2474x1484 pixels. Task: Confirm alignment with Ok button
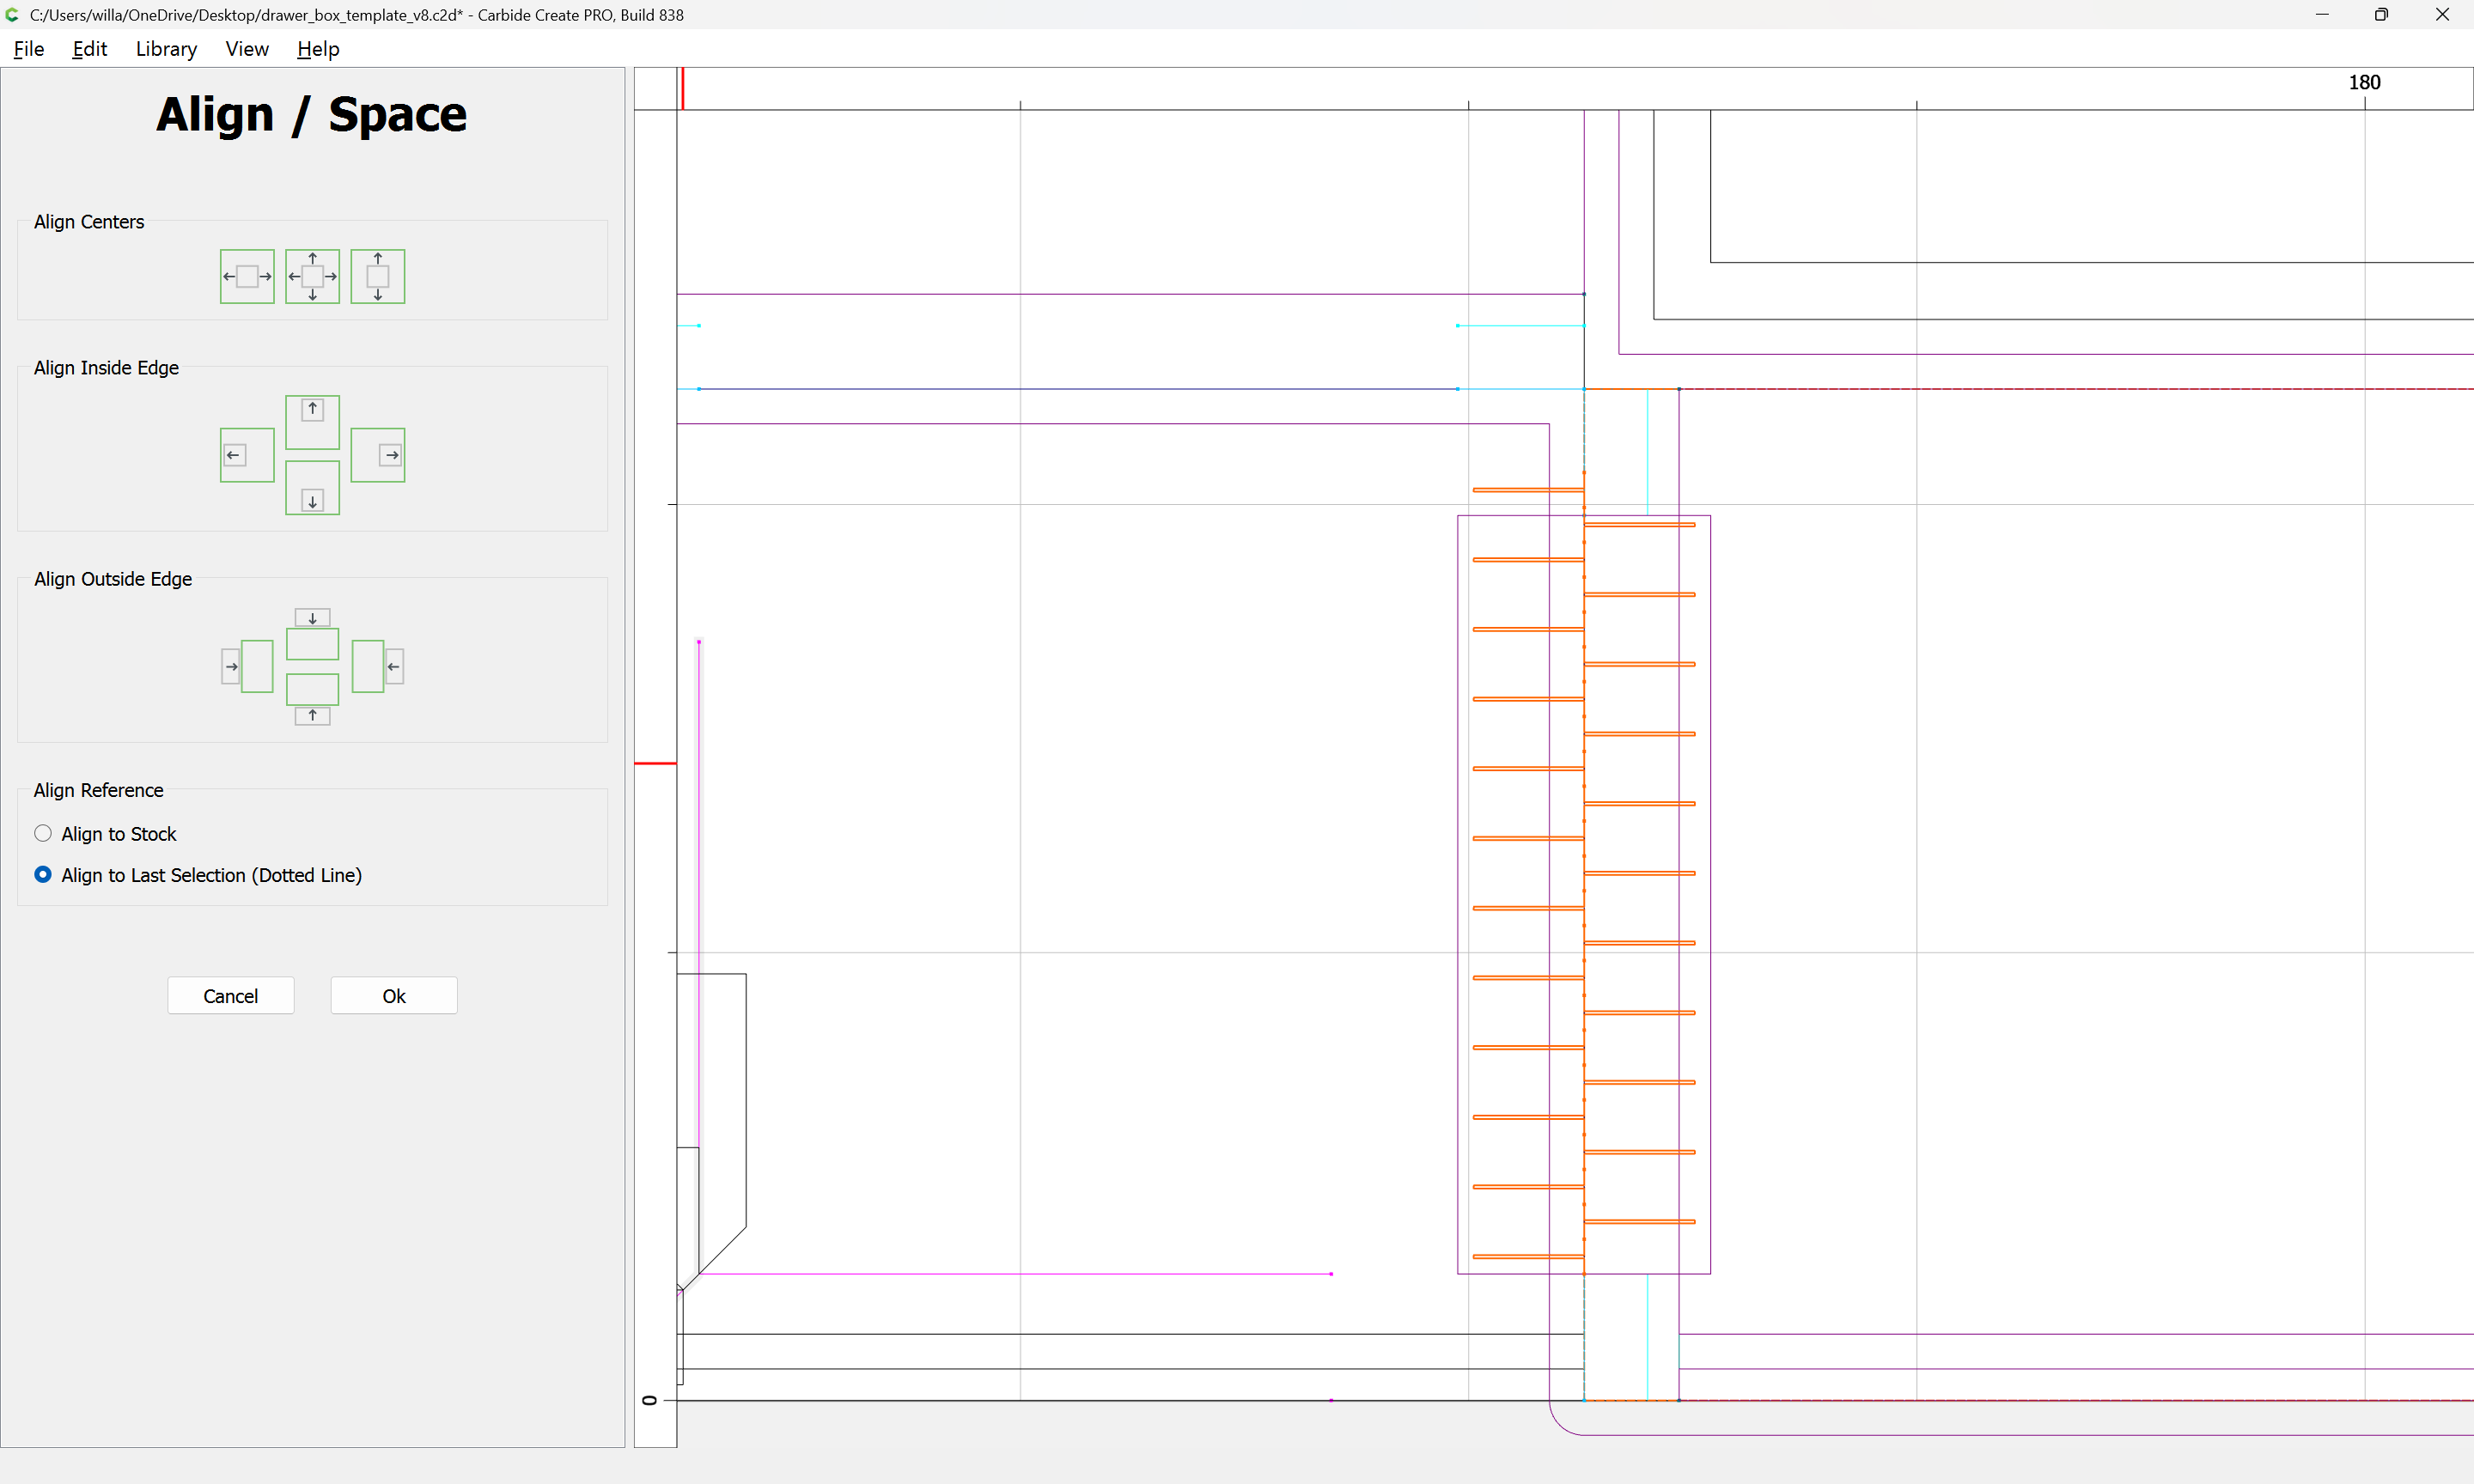394,995
